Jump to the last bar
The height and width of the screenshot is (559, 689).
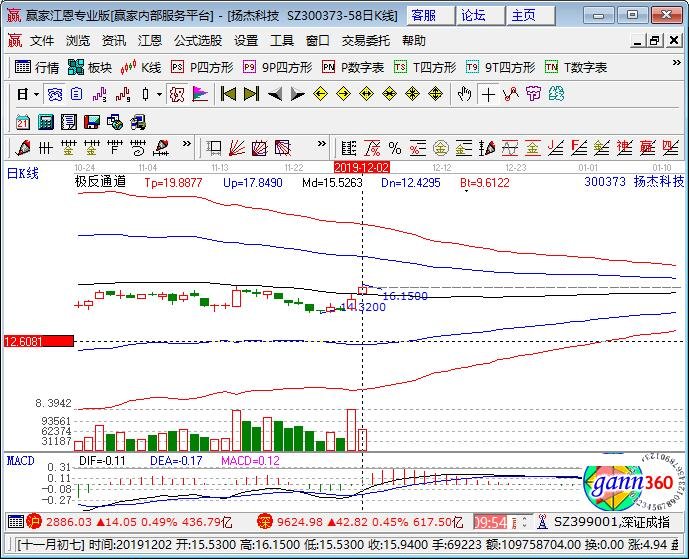251,94
